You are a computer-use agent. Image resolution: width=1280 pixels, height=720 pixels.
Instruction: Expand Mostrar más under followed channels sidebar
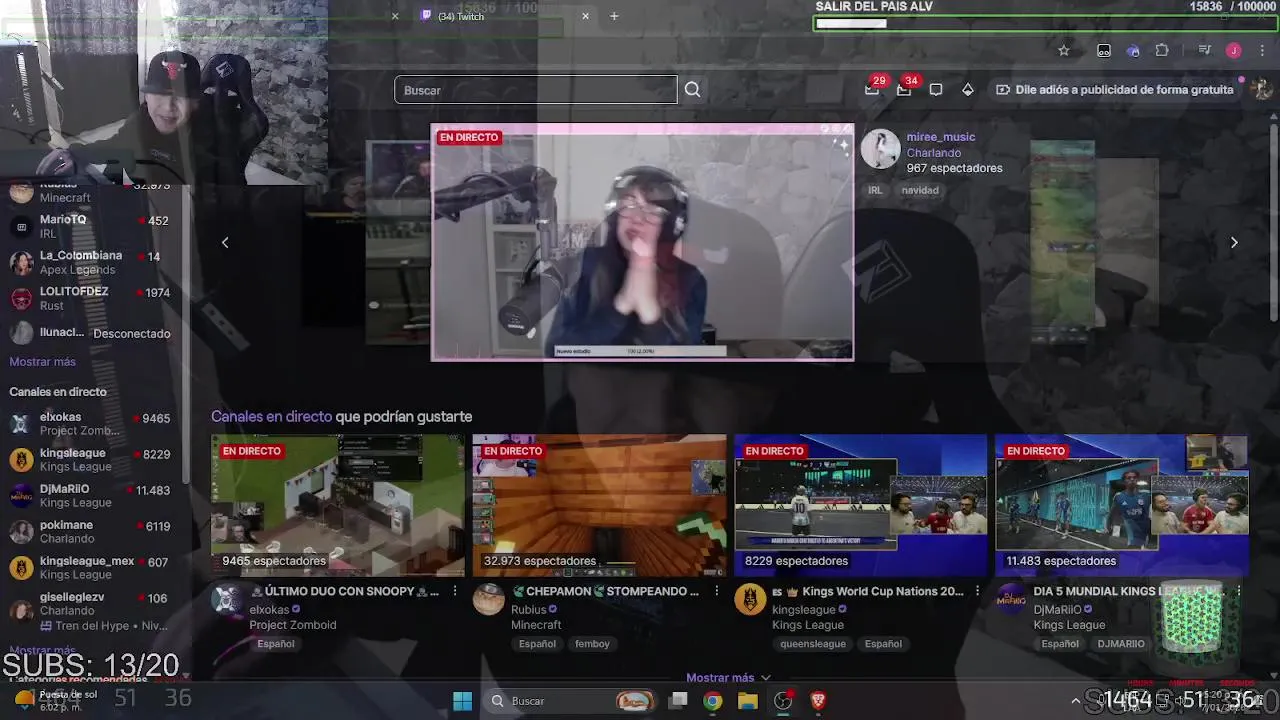click(x=42, y=362)
